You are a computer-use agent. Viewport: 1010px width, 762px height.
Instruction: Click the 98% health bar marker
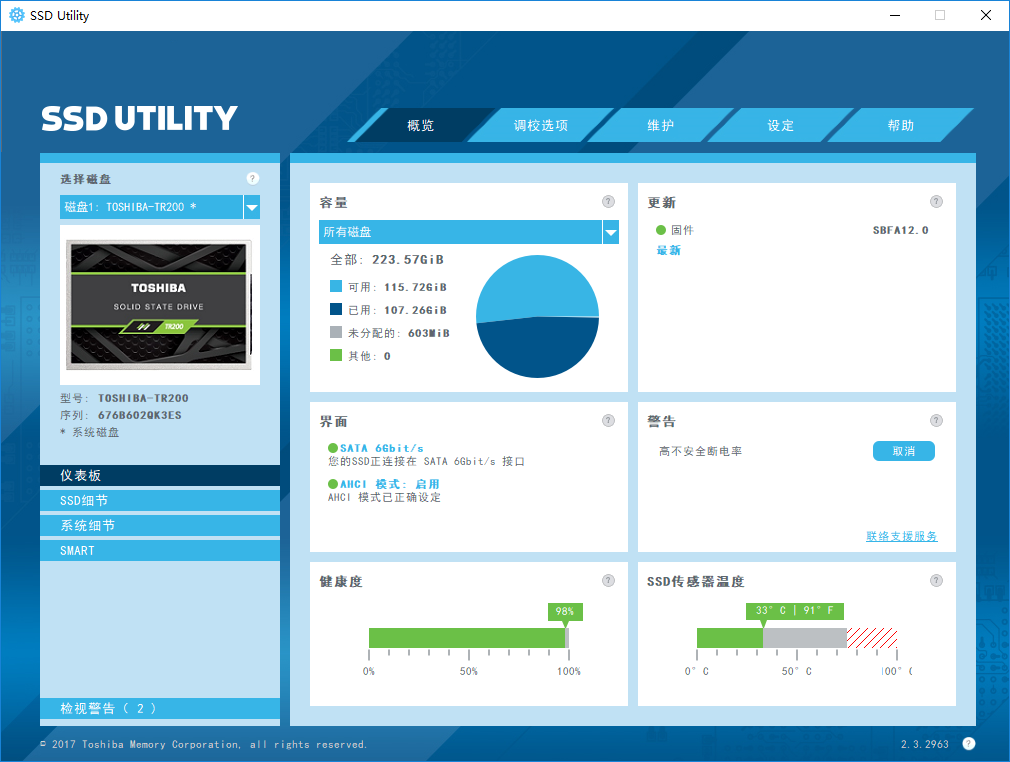tap(565, 613)
